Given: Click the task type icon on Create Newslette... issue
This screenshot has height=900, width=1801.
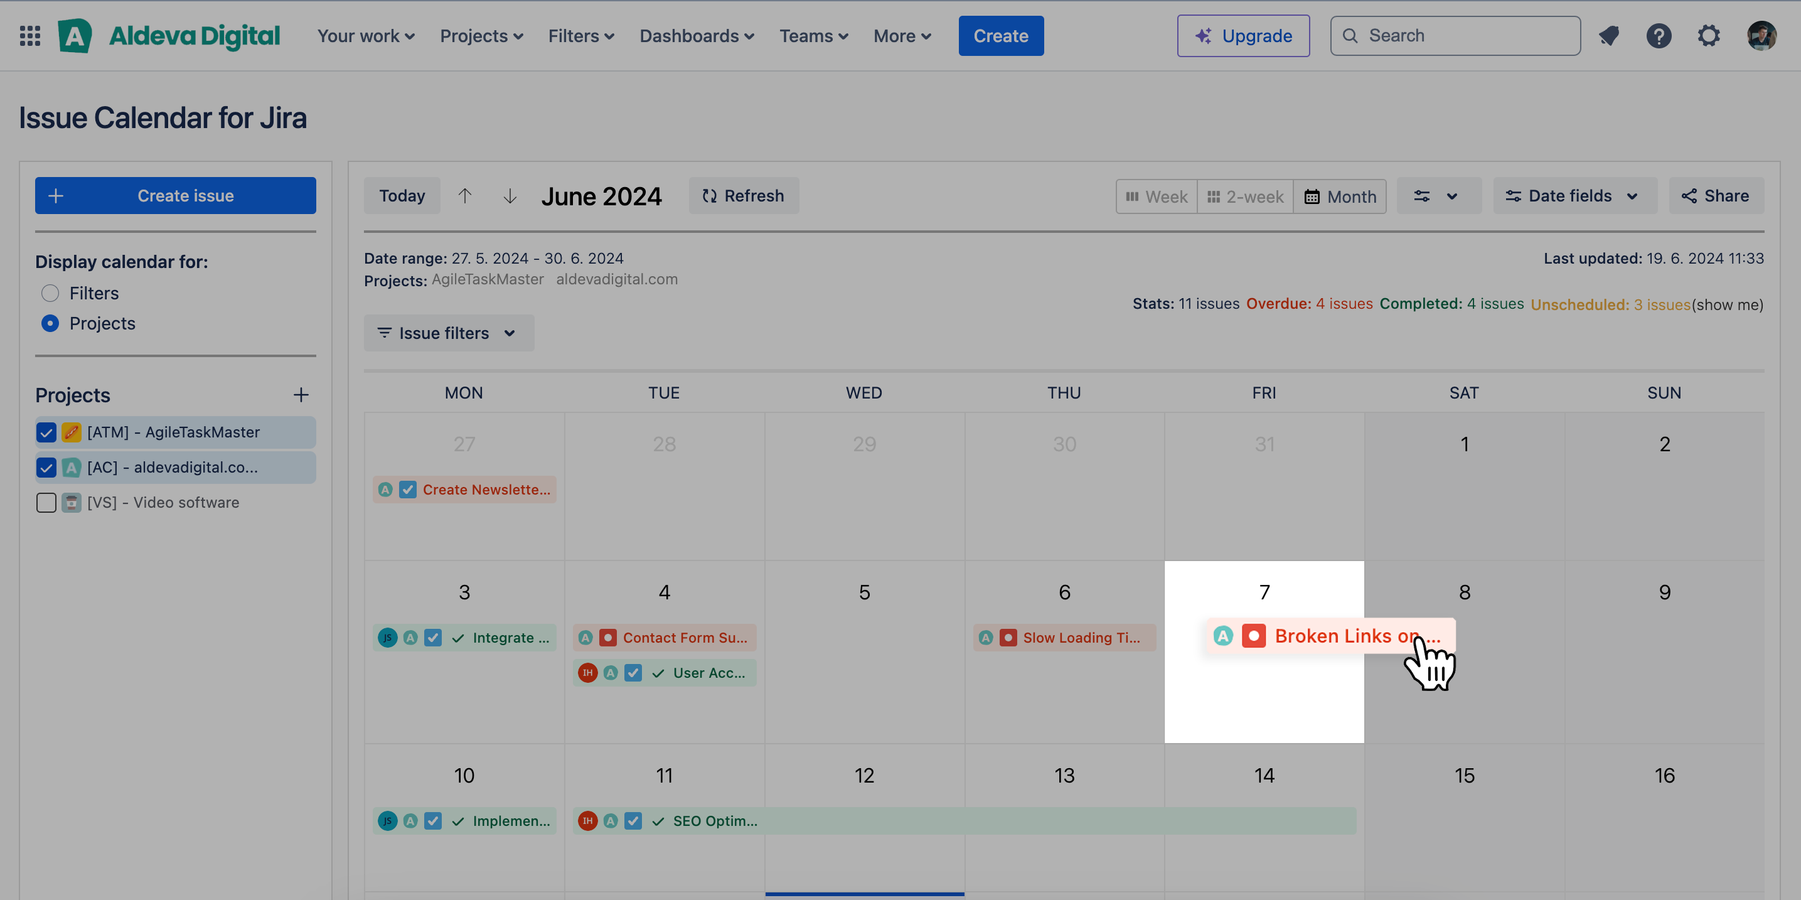Looking at the screenshot, I should (x=408, y=490).
